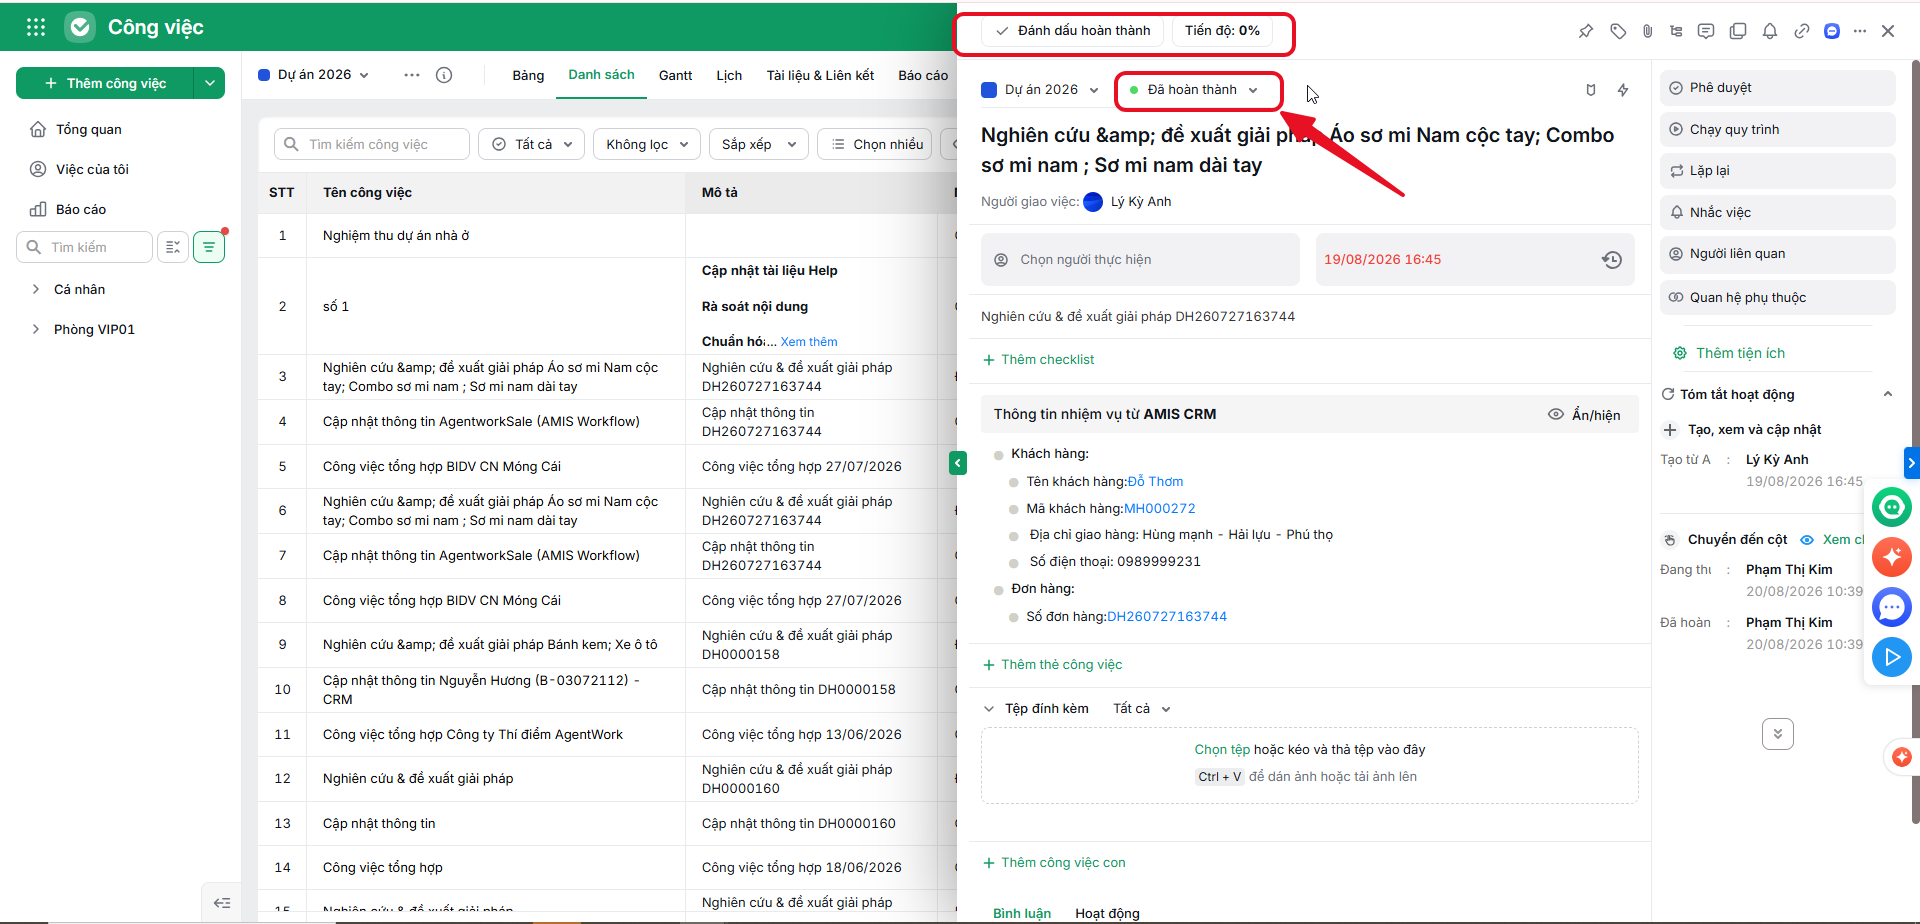1920x924 pixels.
Task: Click the deadline history clock icon
Action: point(1612,260)
